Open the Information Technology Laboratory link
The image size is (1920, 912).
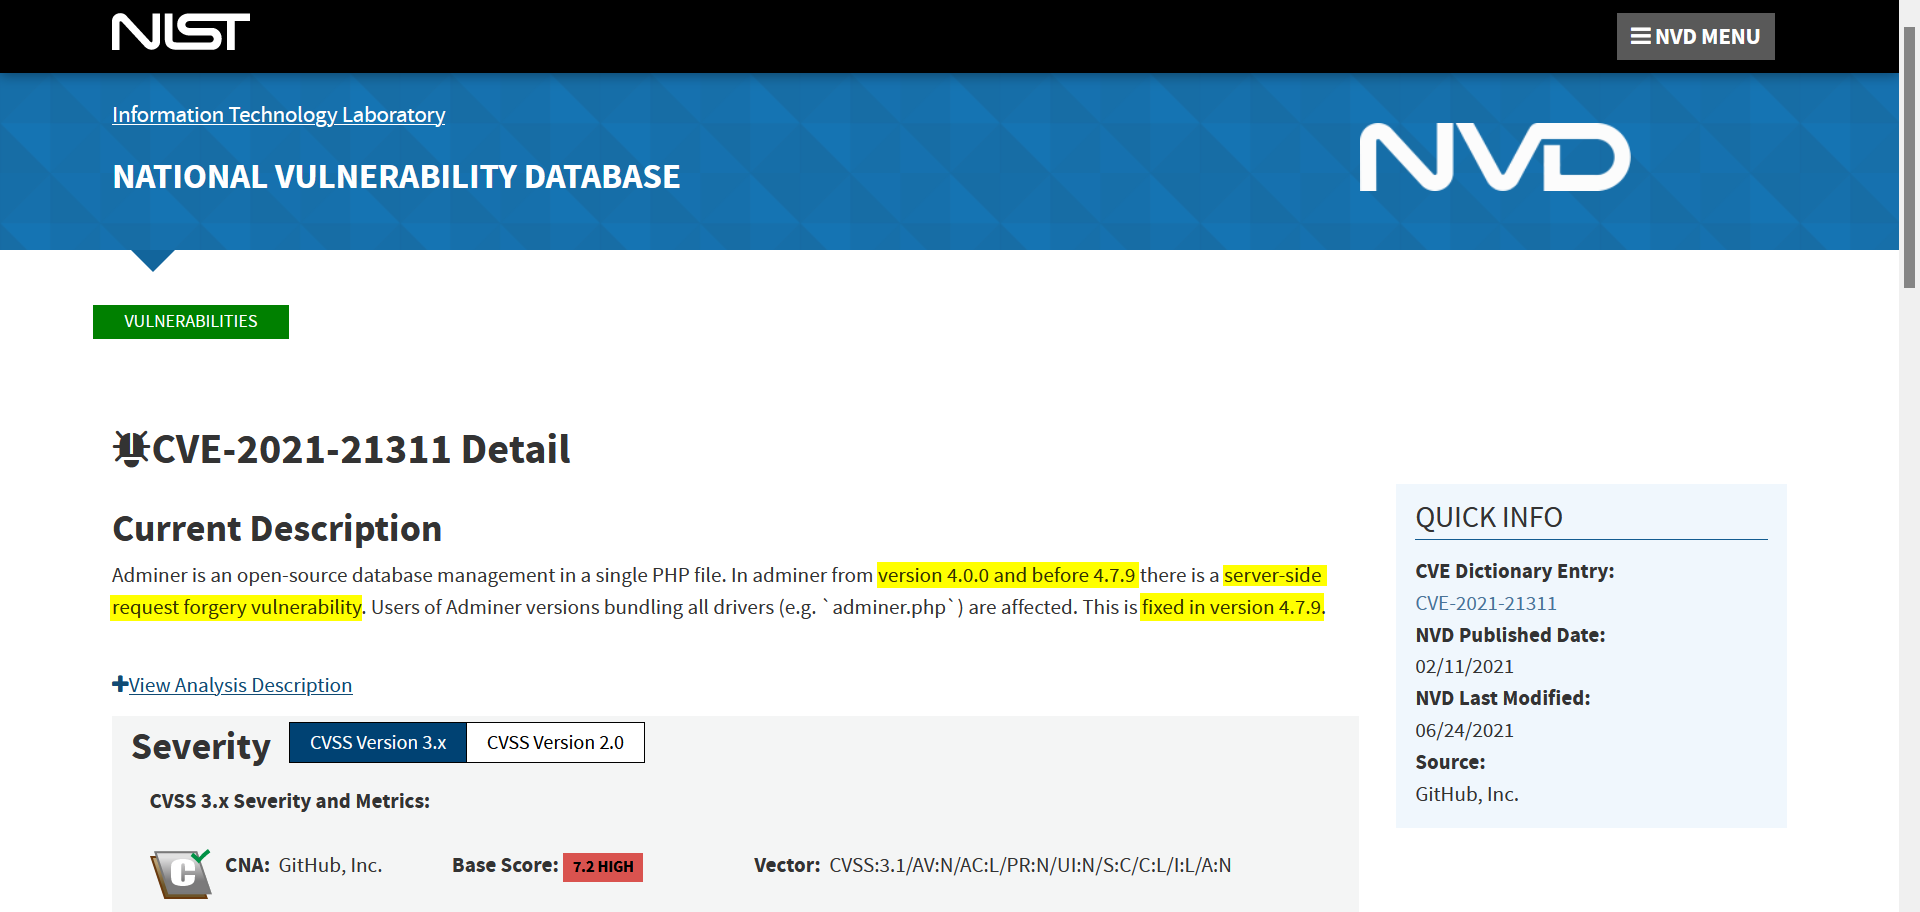[x=278, y=114]
